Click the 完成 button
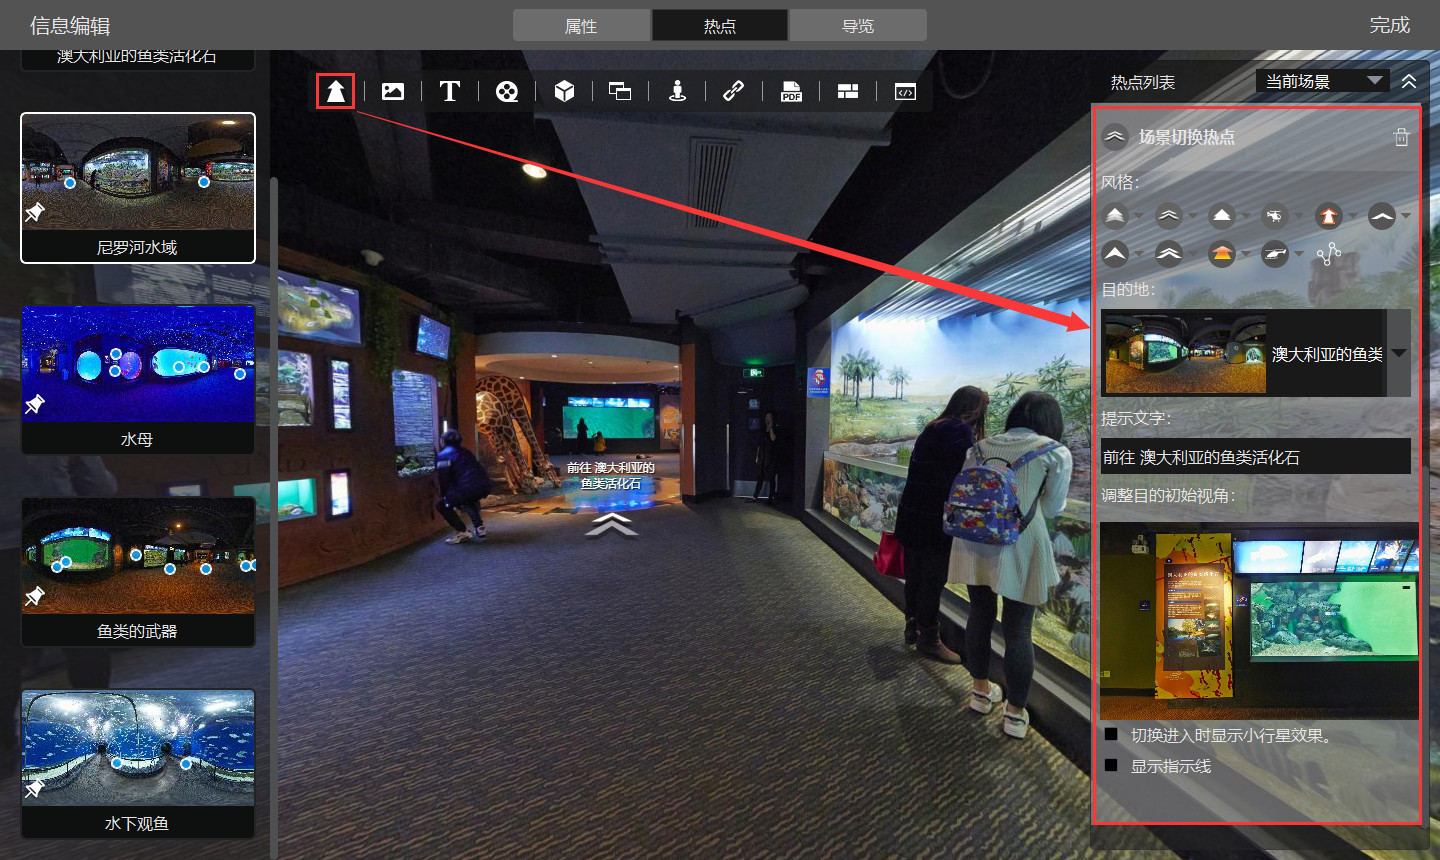Image resolution: width=1440 pixels, height=860 pixels. (x=1389, y=25)
